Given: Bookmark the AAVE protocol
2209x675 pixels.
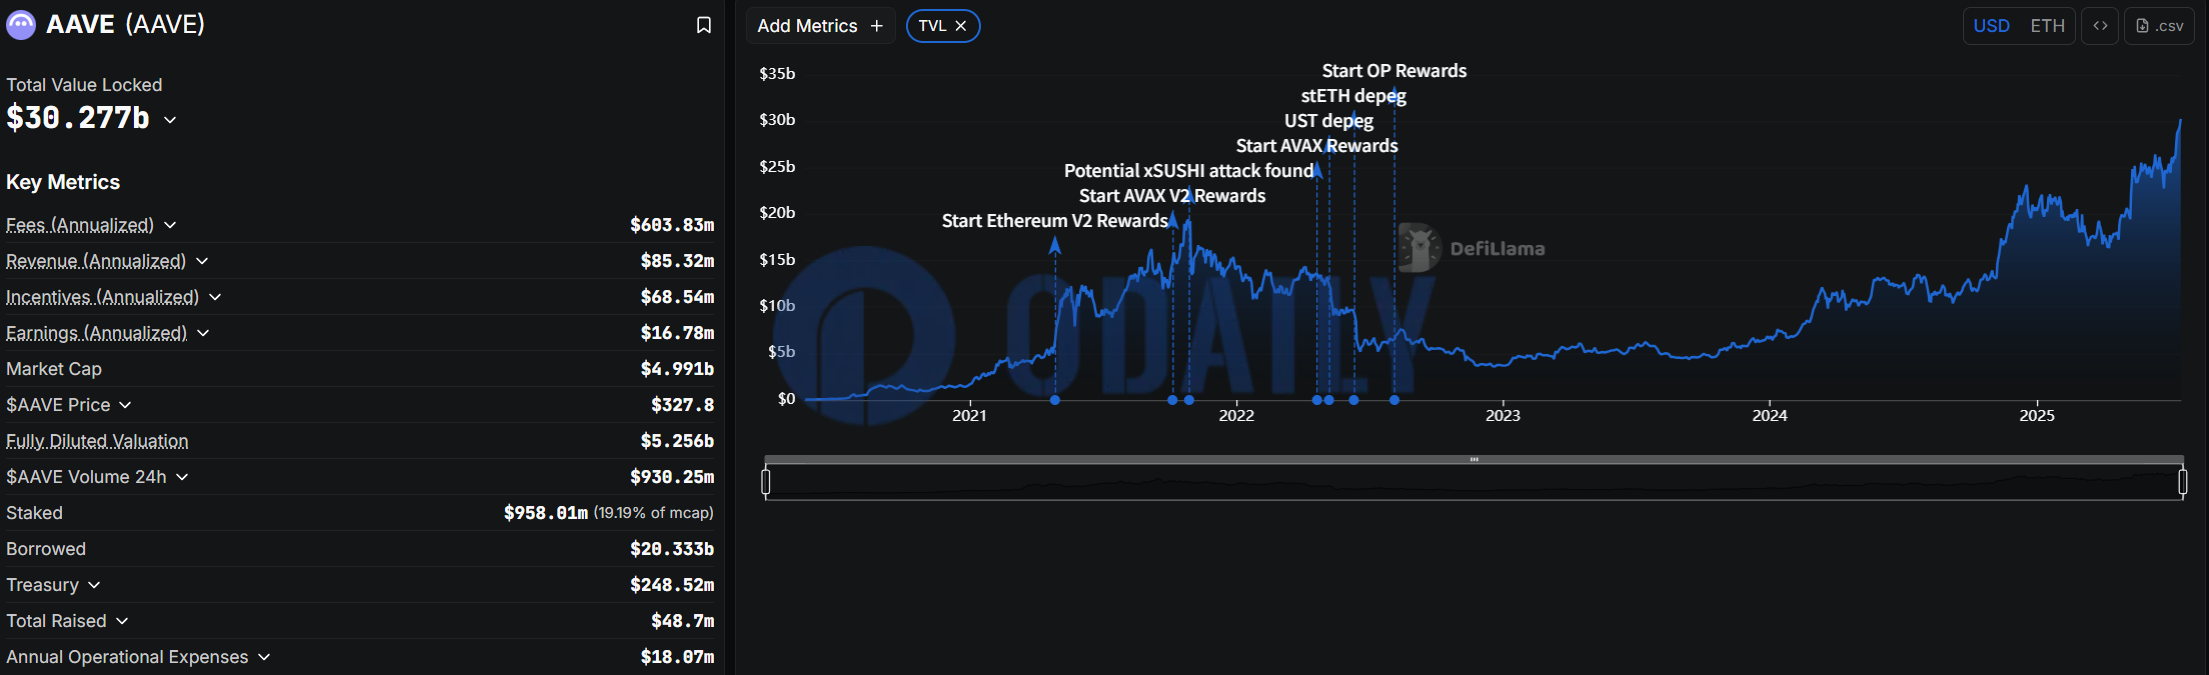Looking at the screenshot, I should pos(704,25).
